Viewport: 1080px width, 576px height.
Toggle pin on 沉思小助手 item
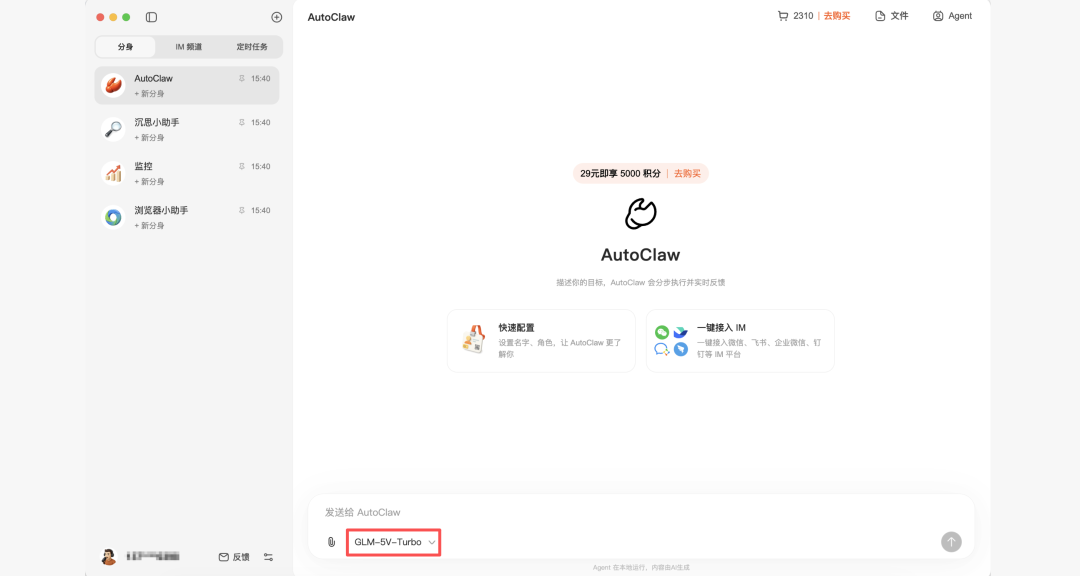tap(241, 123)
